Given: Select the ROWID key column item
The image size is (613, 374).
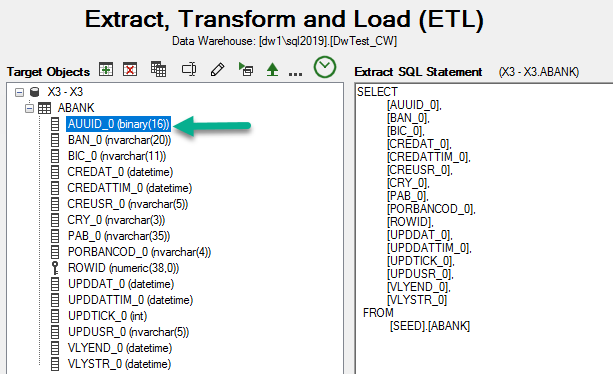Looking at the screenshot, I should [x=124, y=268].
